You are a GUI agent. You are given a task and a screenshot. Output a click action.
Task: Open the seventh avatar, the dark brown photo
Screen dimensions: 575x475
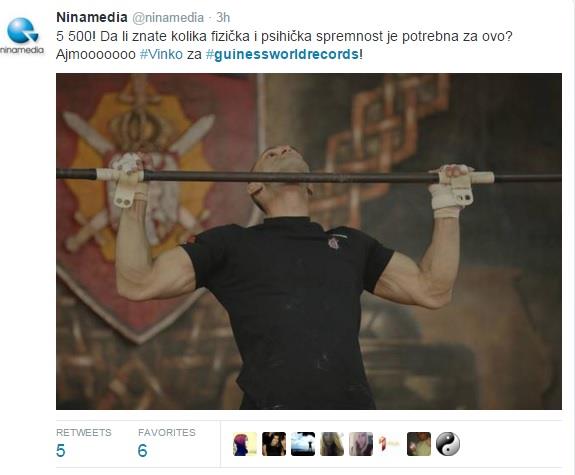point(419,444)
